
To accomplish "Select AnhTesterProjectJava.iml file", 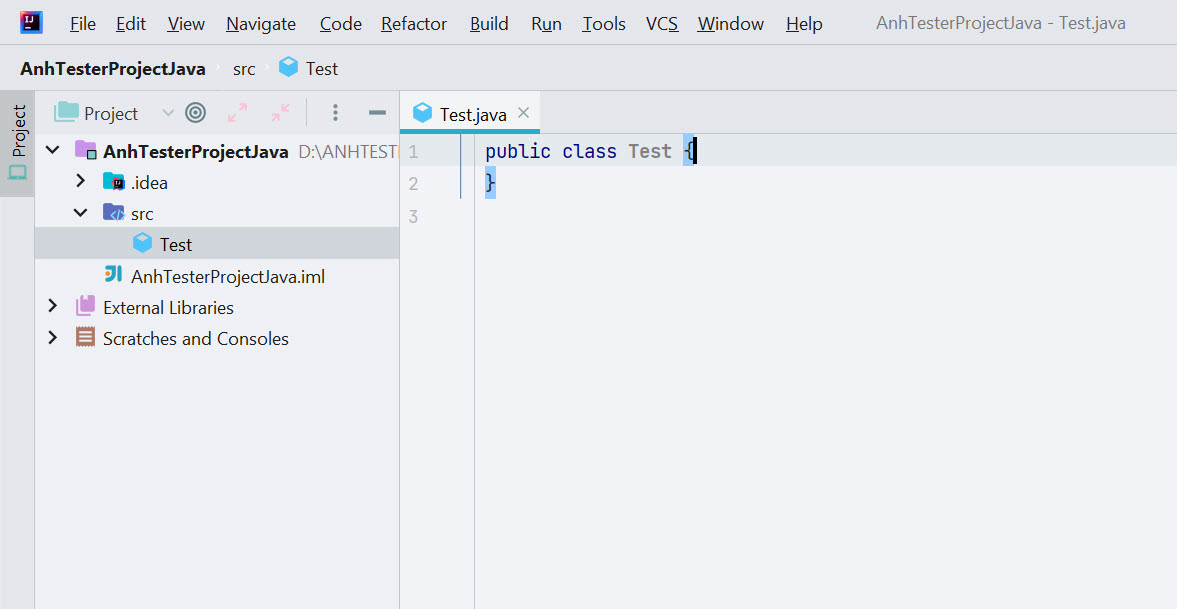I will (227, 276).
